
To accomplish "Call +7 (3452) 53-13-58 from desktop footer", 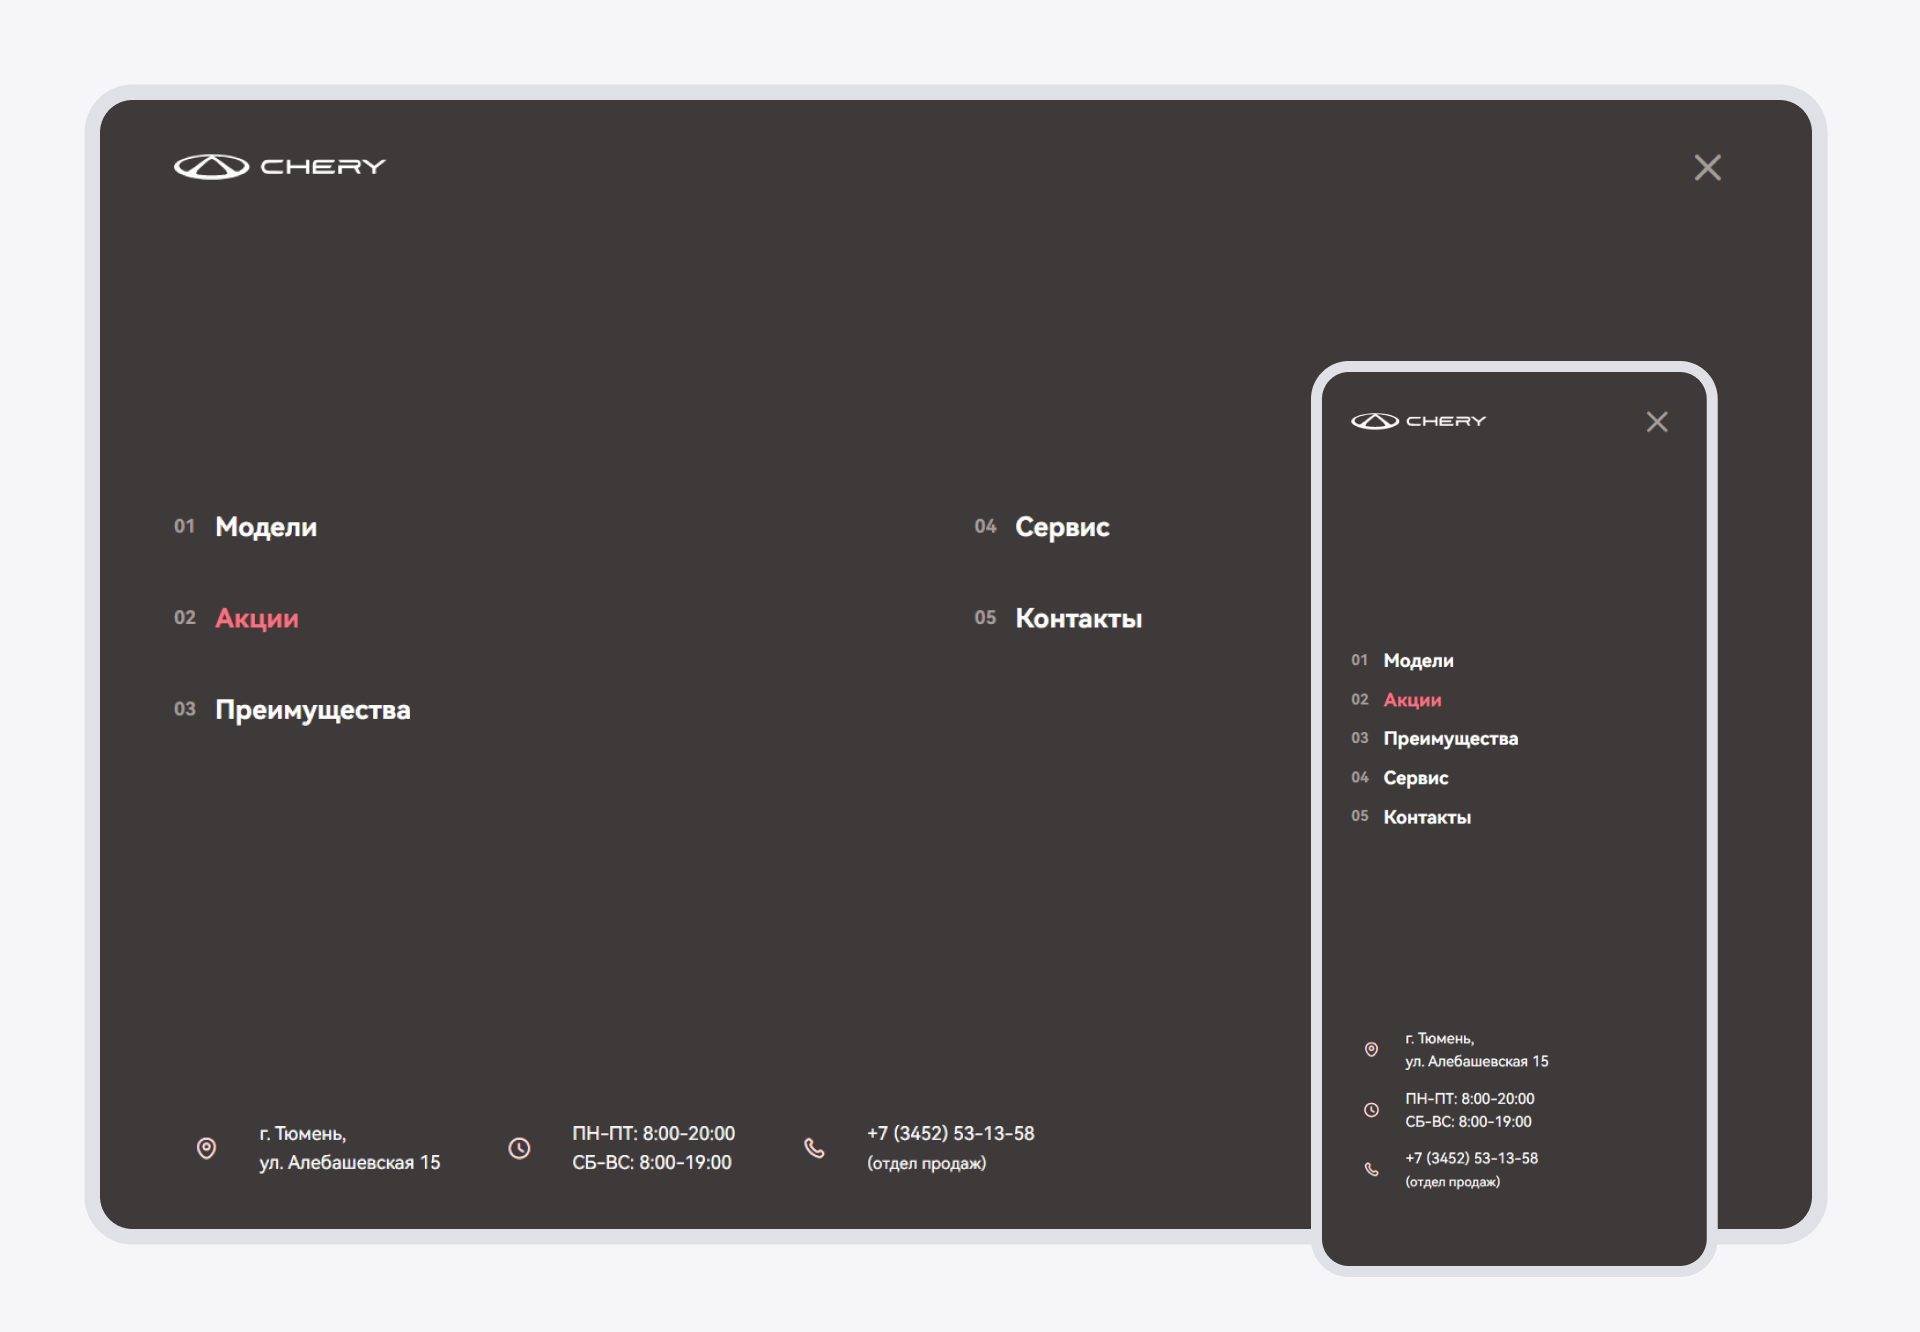I will coord(950,1134).
